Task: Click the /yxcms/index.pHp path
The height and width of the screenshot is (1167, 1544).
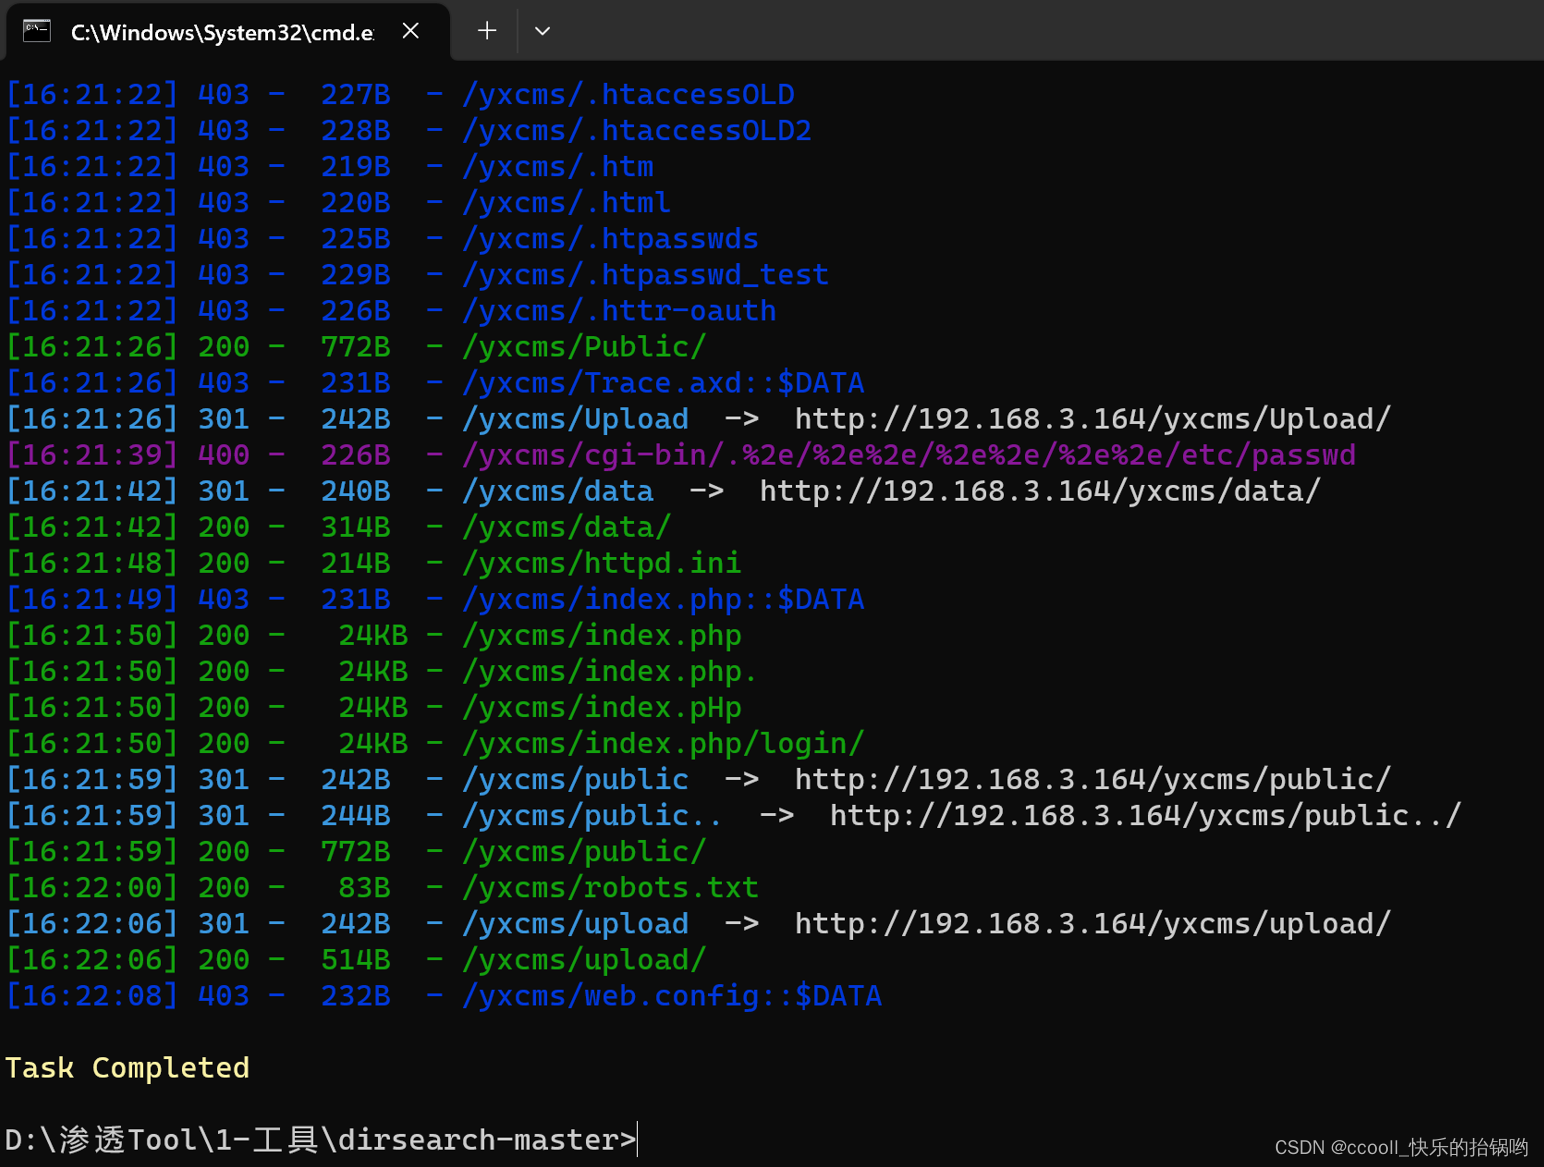Action: (602, 707)
